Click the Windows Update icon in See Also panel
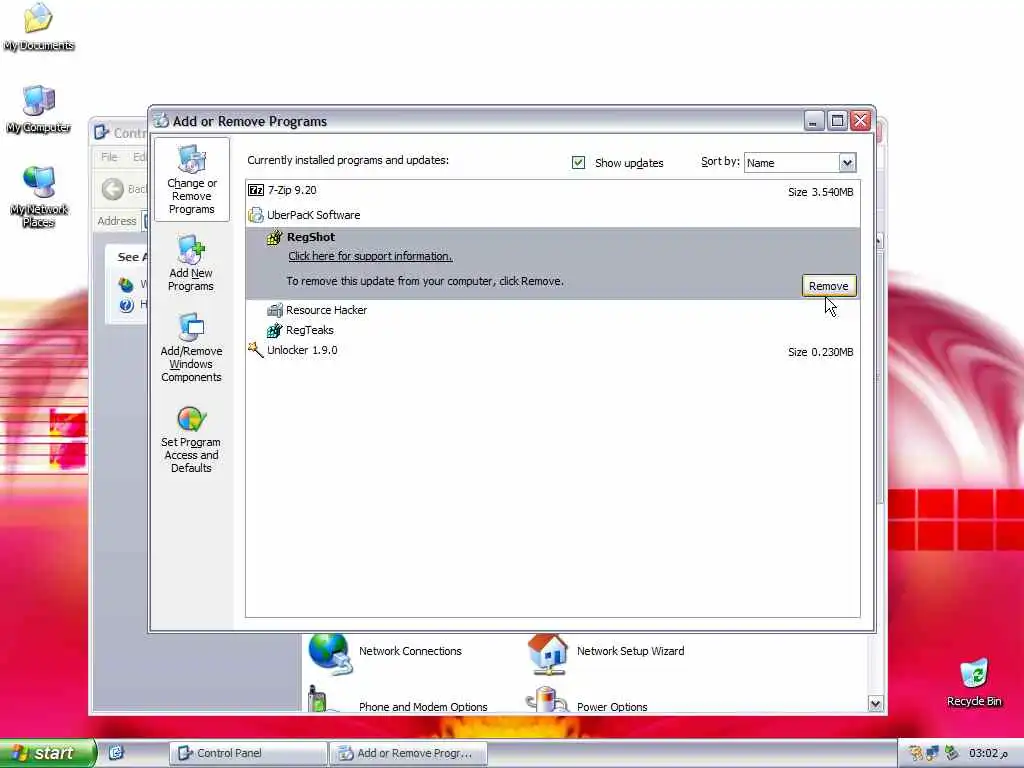The width and height of the screenshot is (1024, 768). (x=126, y=285)
